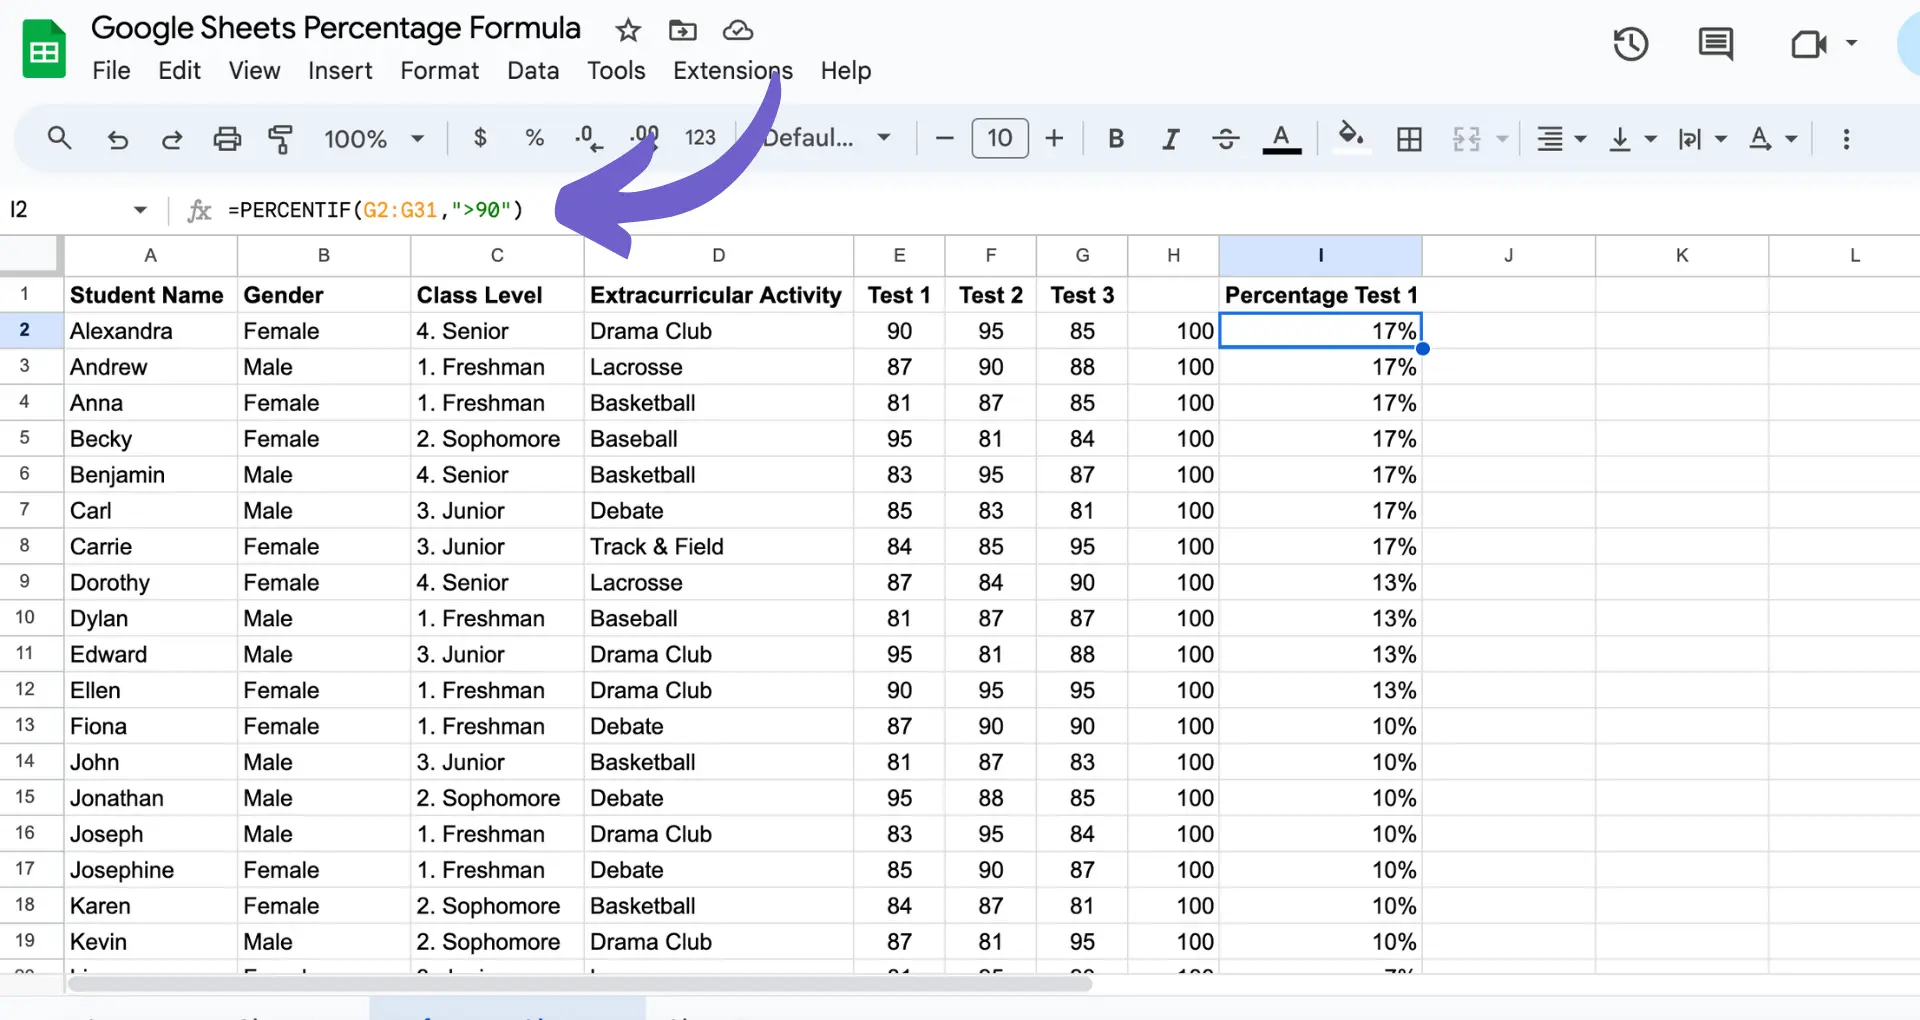Select the Josephine name cell

click(x=151, y=870)
